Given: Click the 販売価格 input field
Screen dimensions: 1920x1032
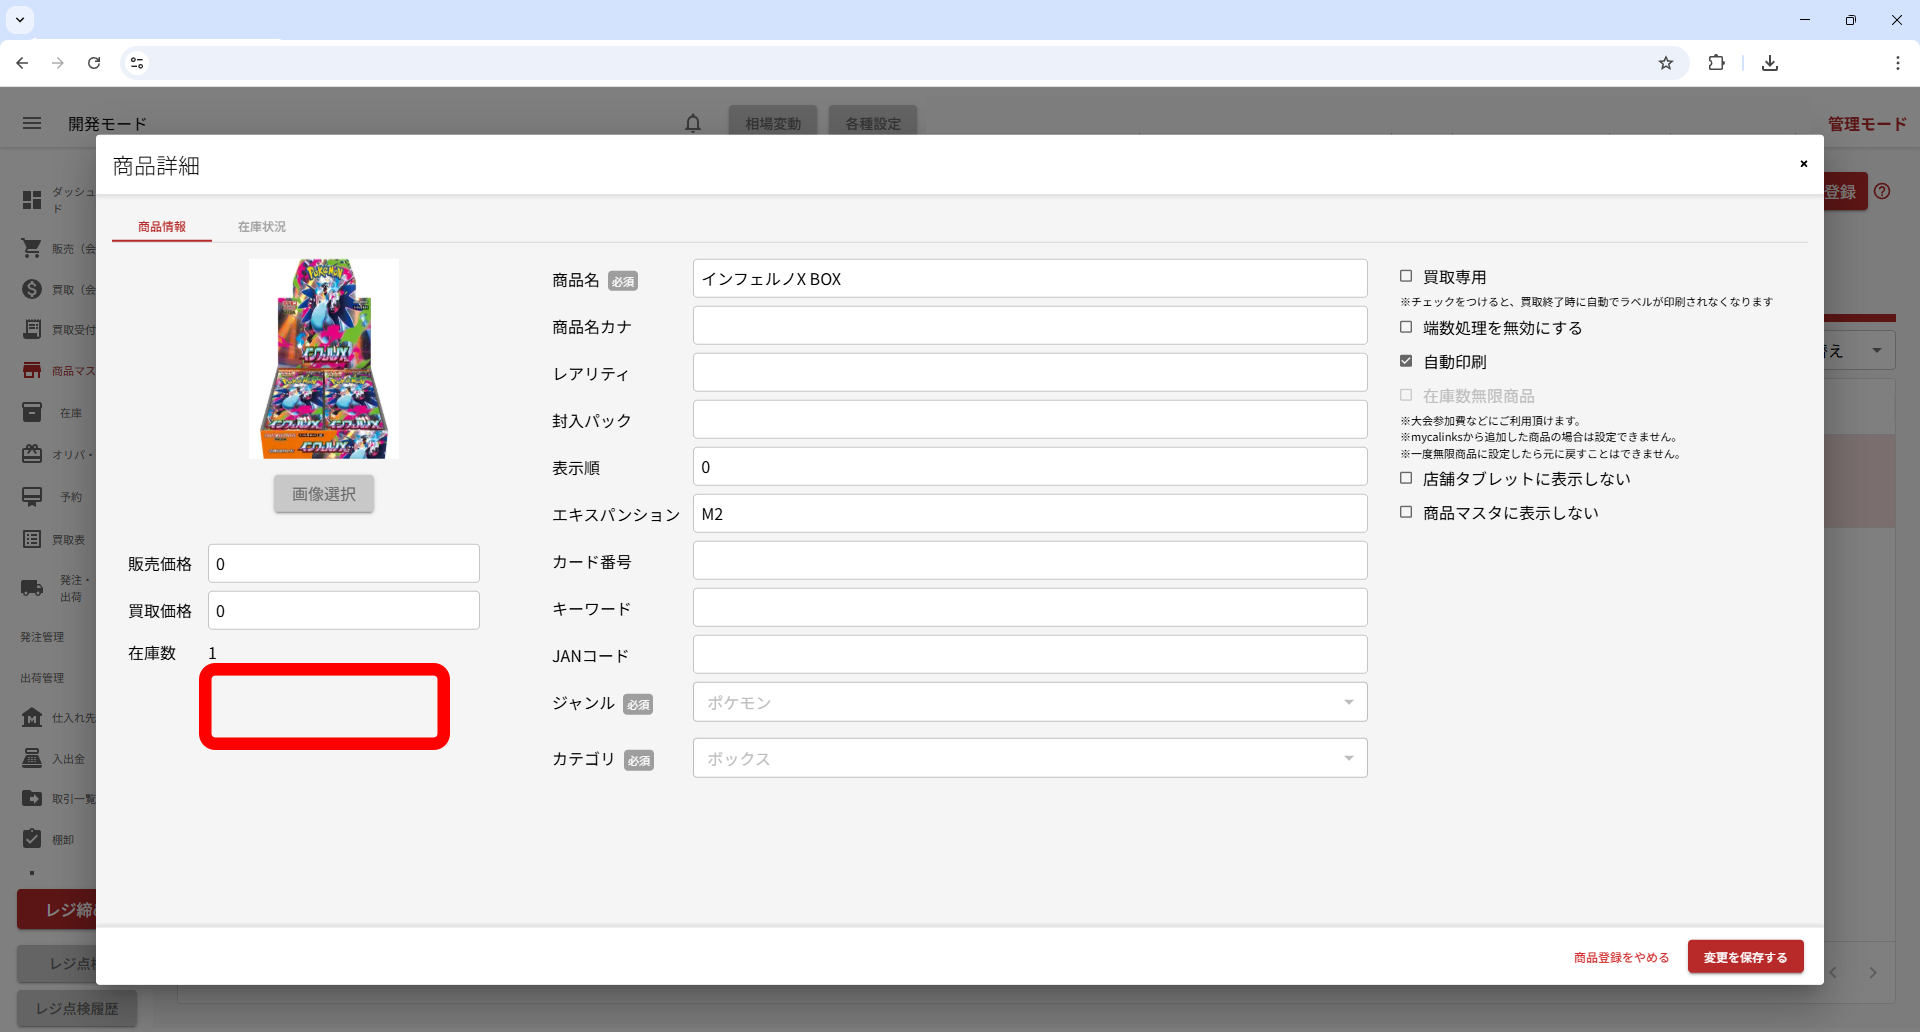Looking at the screenshot, I should 343,563.
